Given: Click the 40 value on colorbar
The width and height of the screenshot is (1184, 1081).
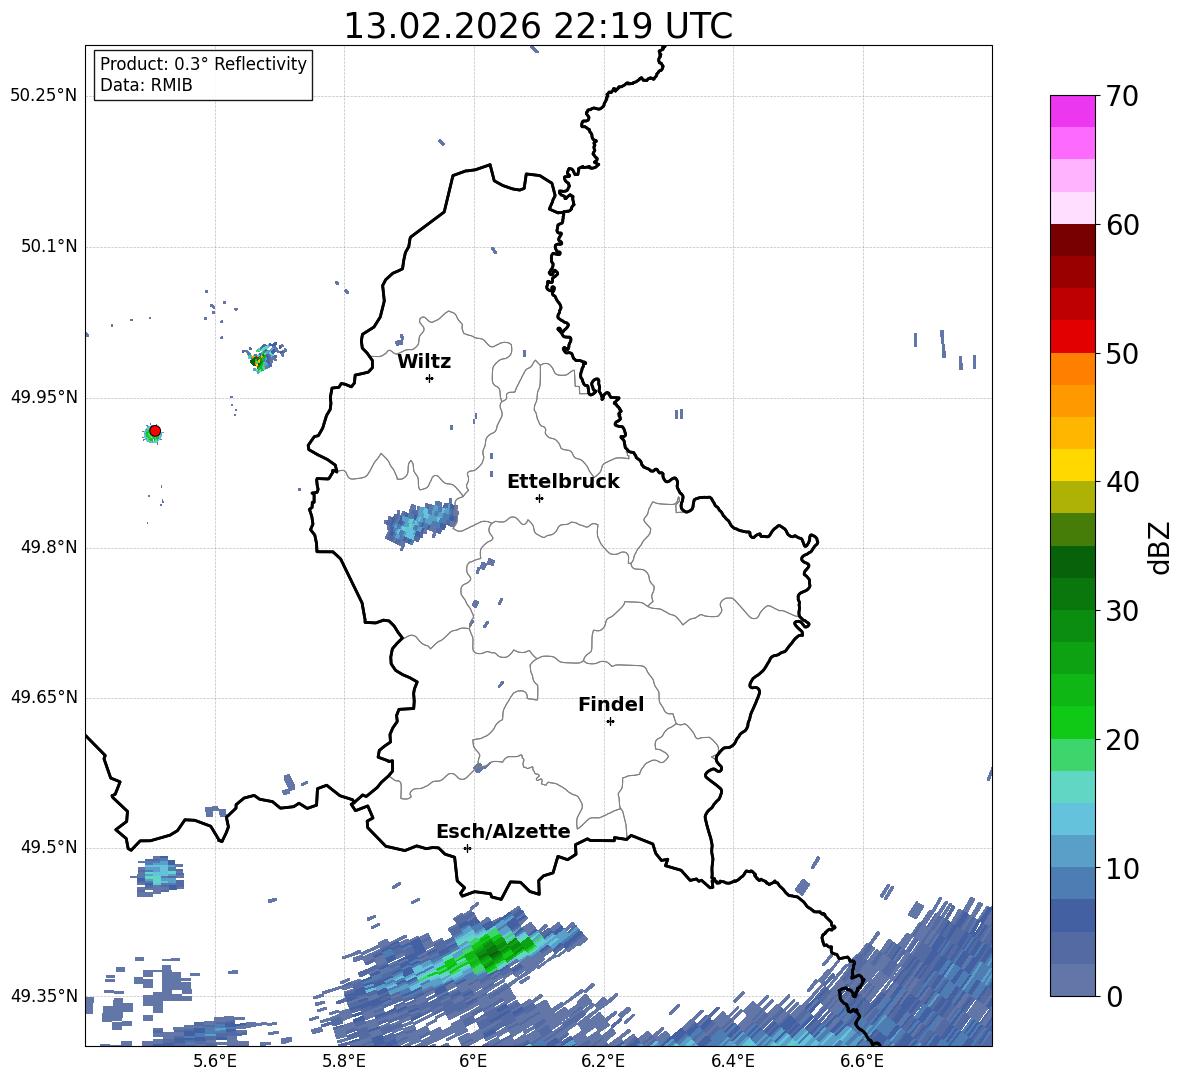Looking at the screenshot, I should click(1121, 482).
